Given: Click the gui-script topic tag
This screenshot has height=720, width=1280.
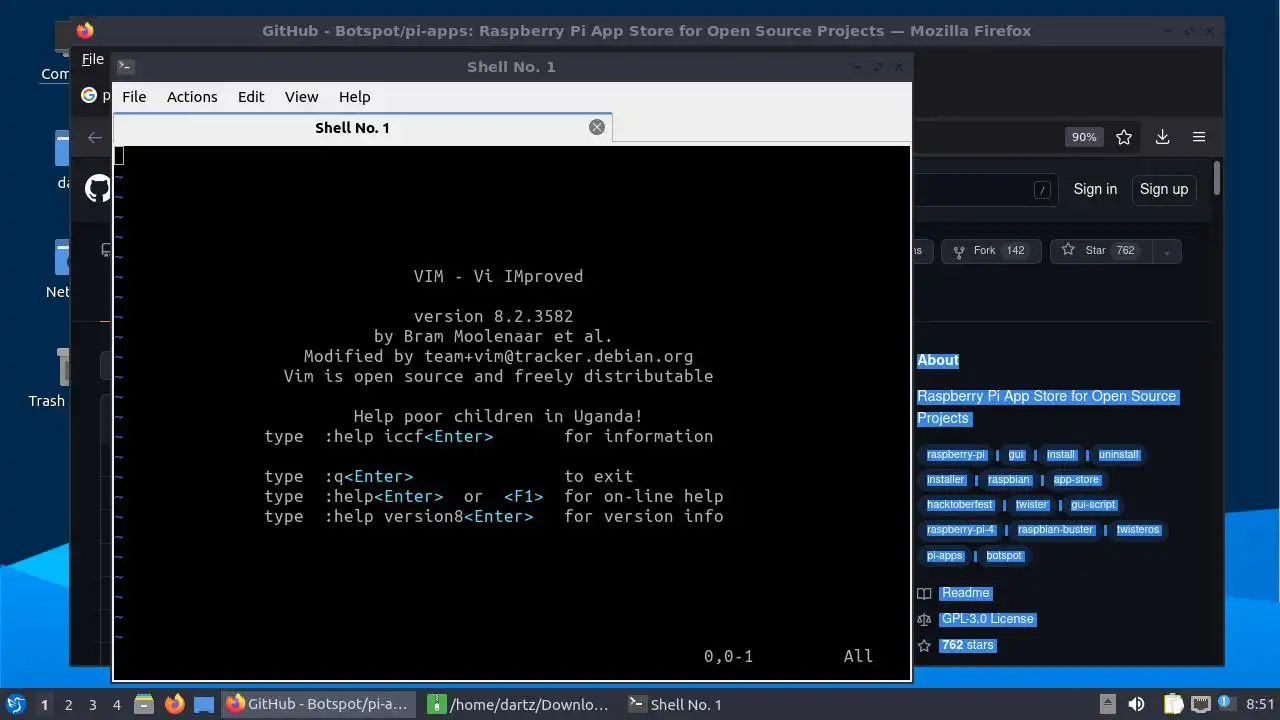Looking at the screenshot, I should point(1093,505).
